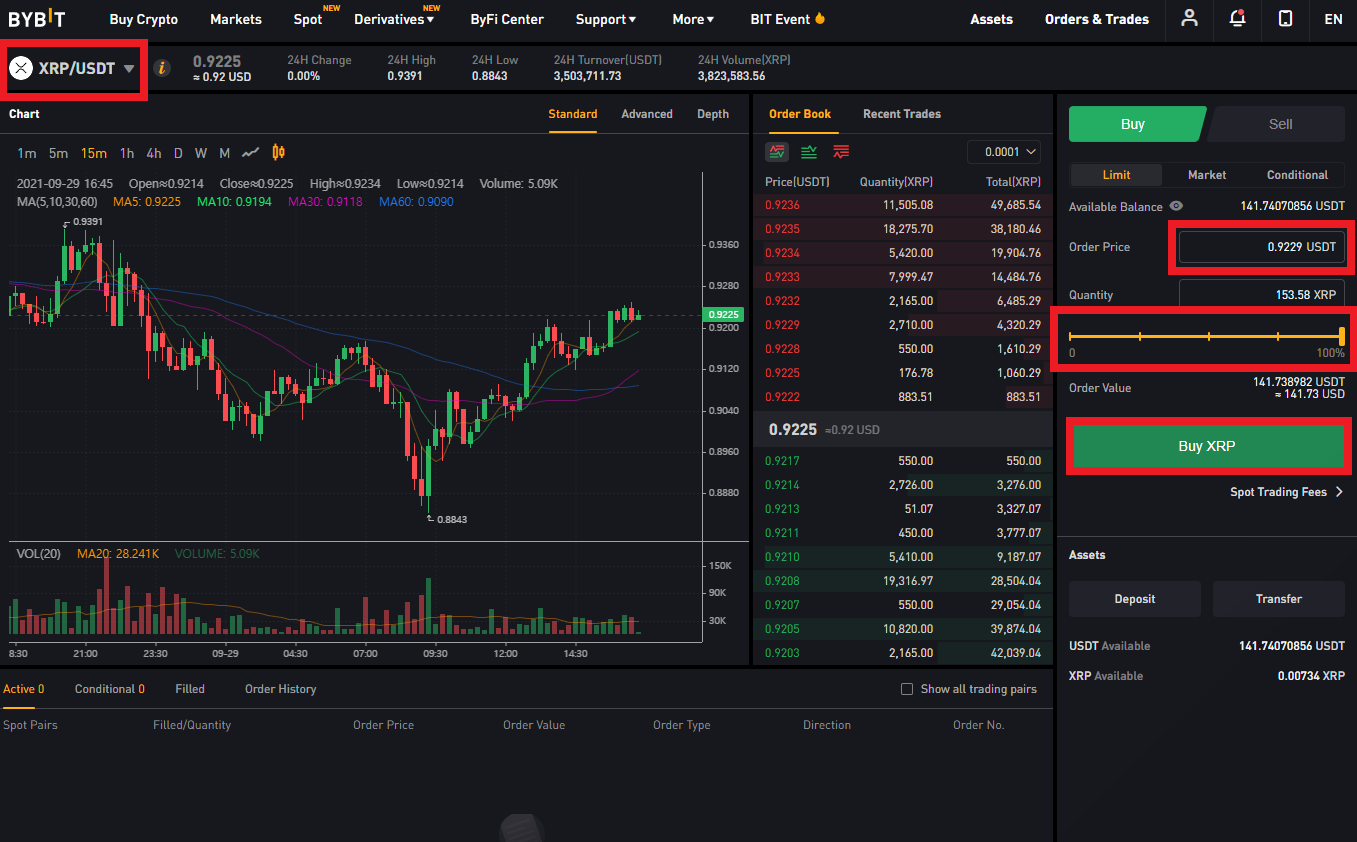
Task: Hide the available balance with eye icon
Action: coord(1176,206)
